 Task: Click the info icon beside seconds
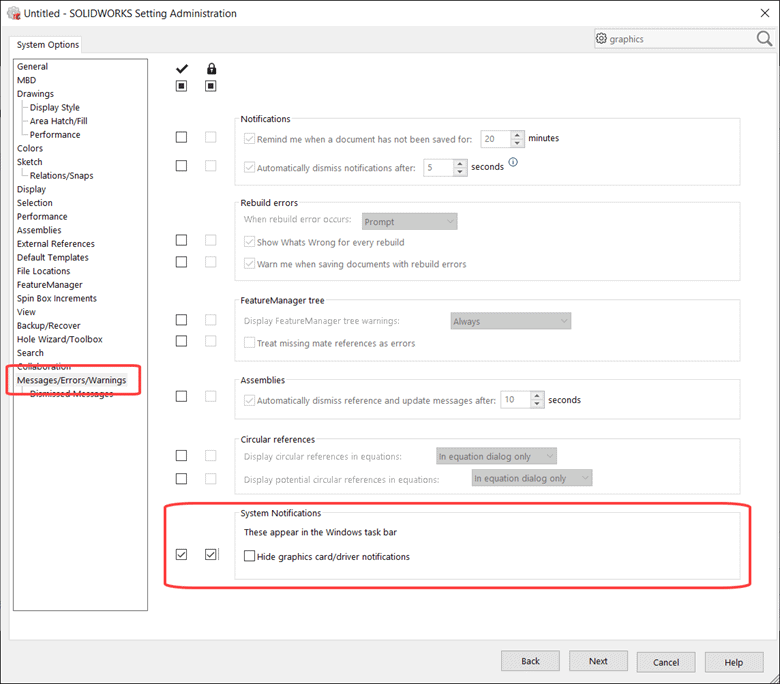tap(513, 162)
